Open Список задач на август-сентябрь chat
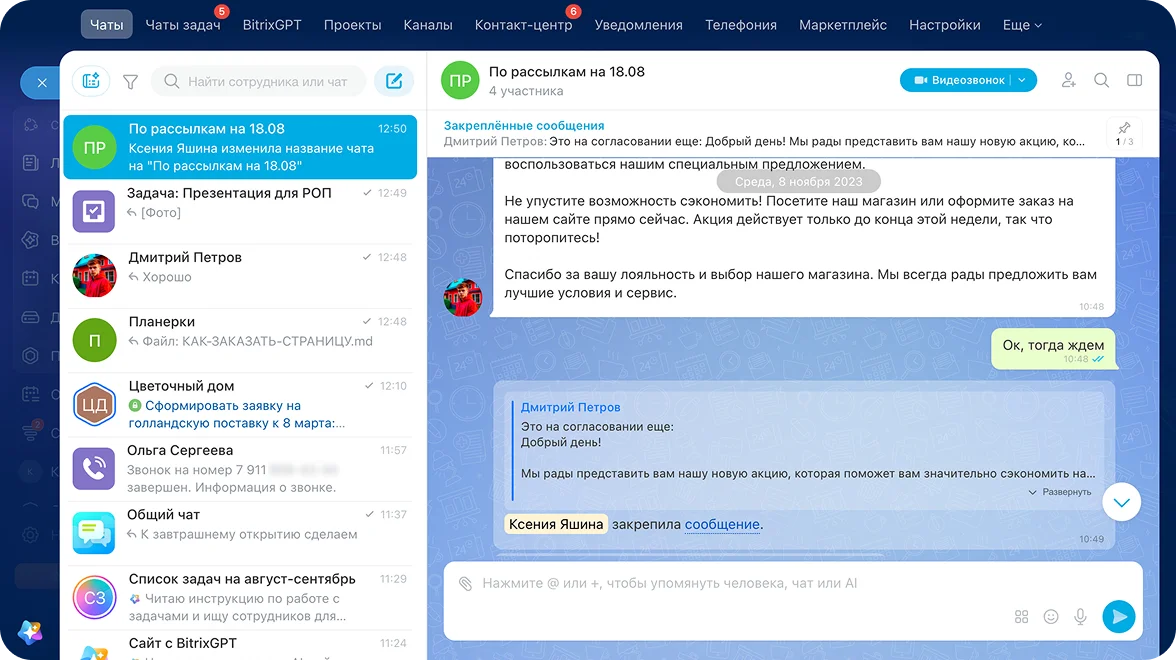Image resolution: width=1176 pixels, height=660 pixels. (240, 598)
